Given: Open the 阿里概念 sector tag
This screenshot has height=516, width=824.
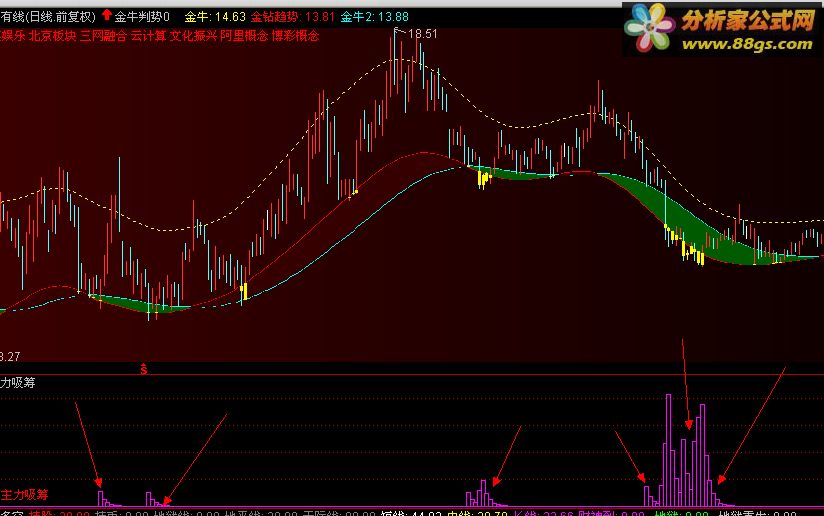Looking at the screenshot, I should [x=244, y=36].
